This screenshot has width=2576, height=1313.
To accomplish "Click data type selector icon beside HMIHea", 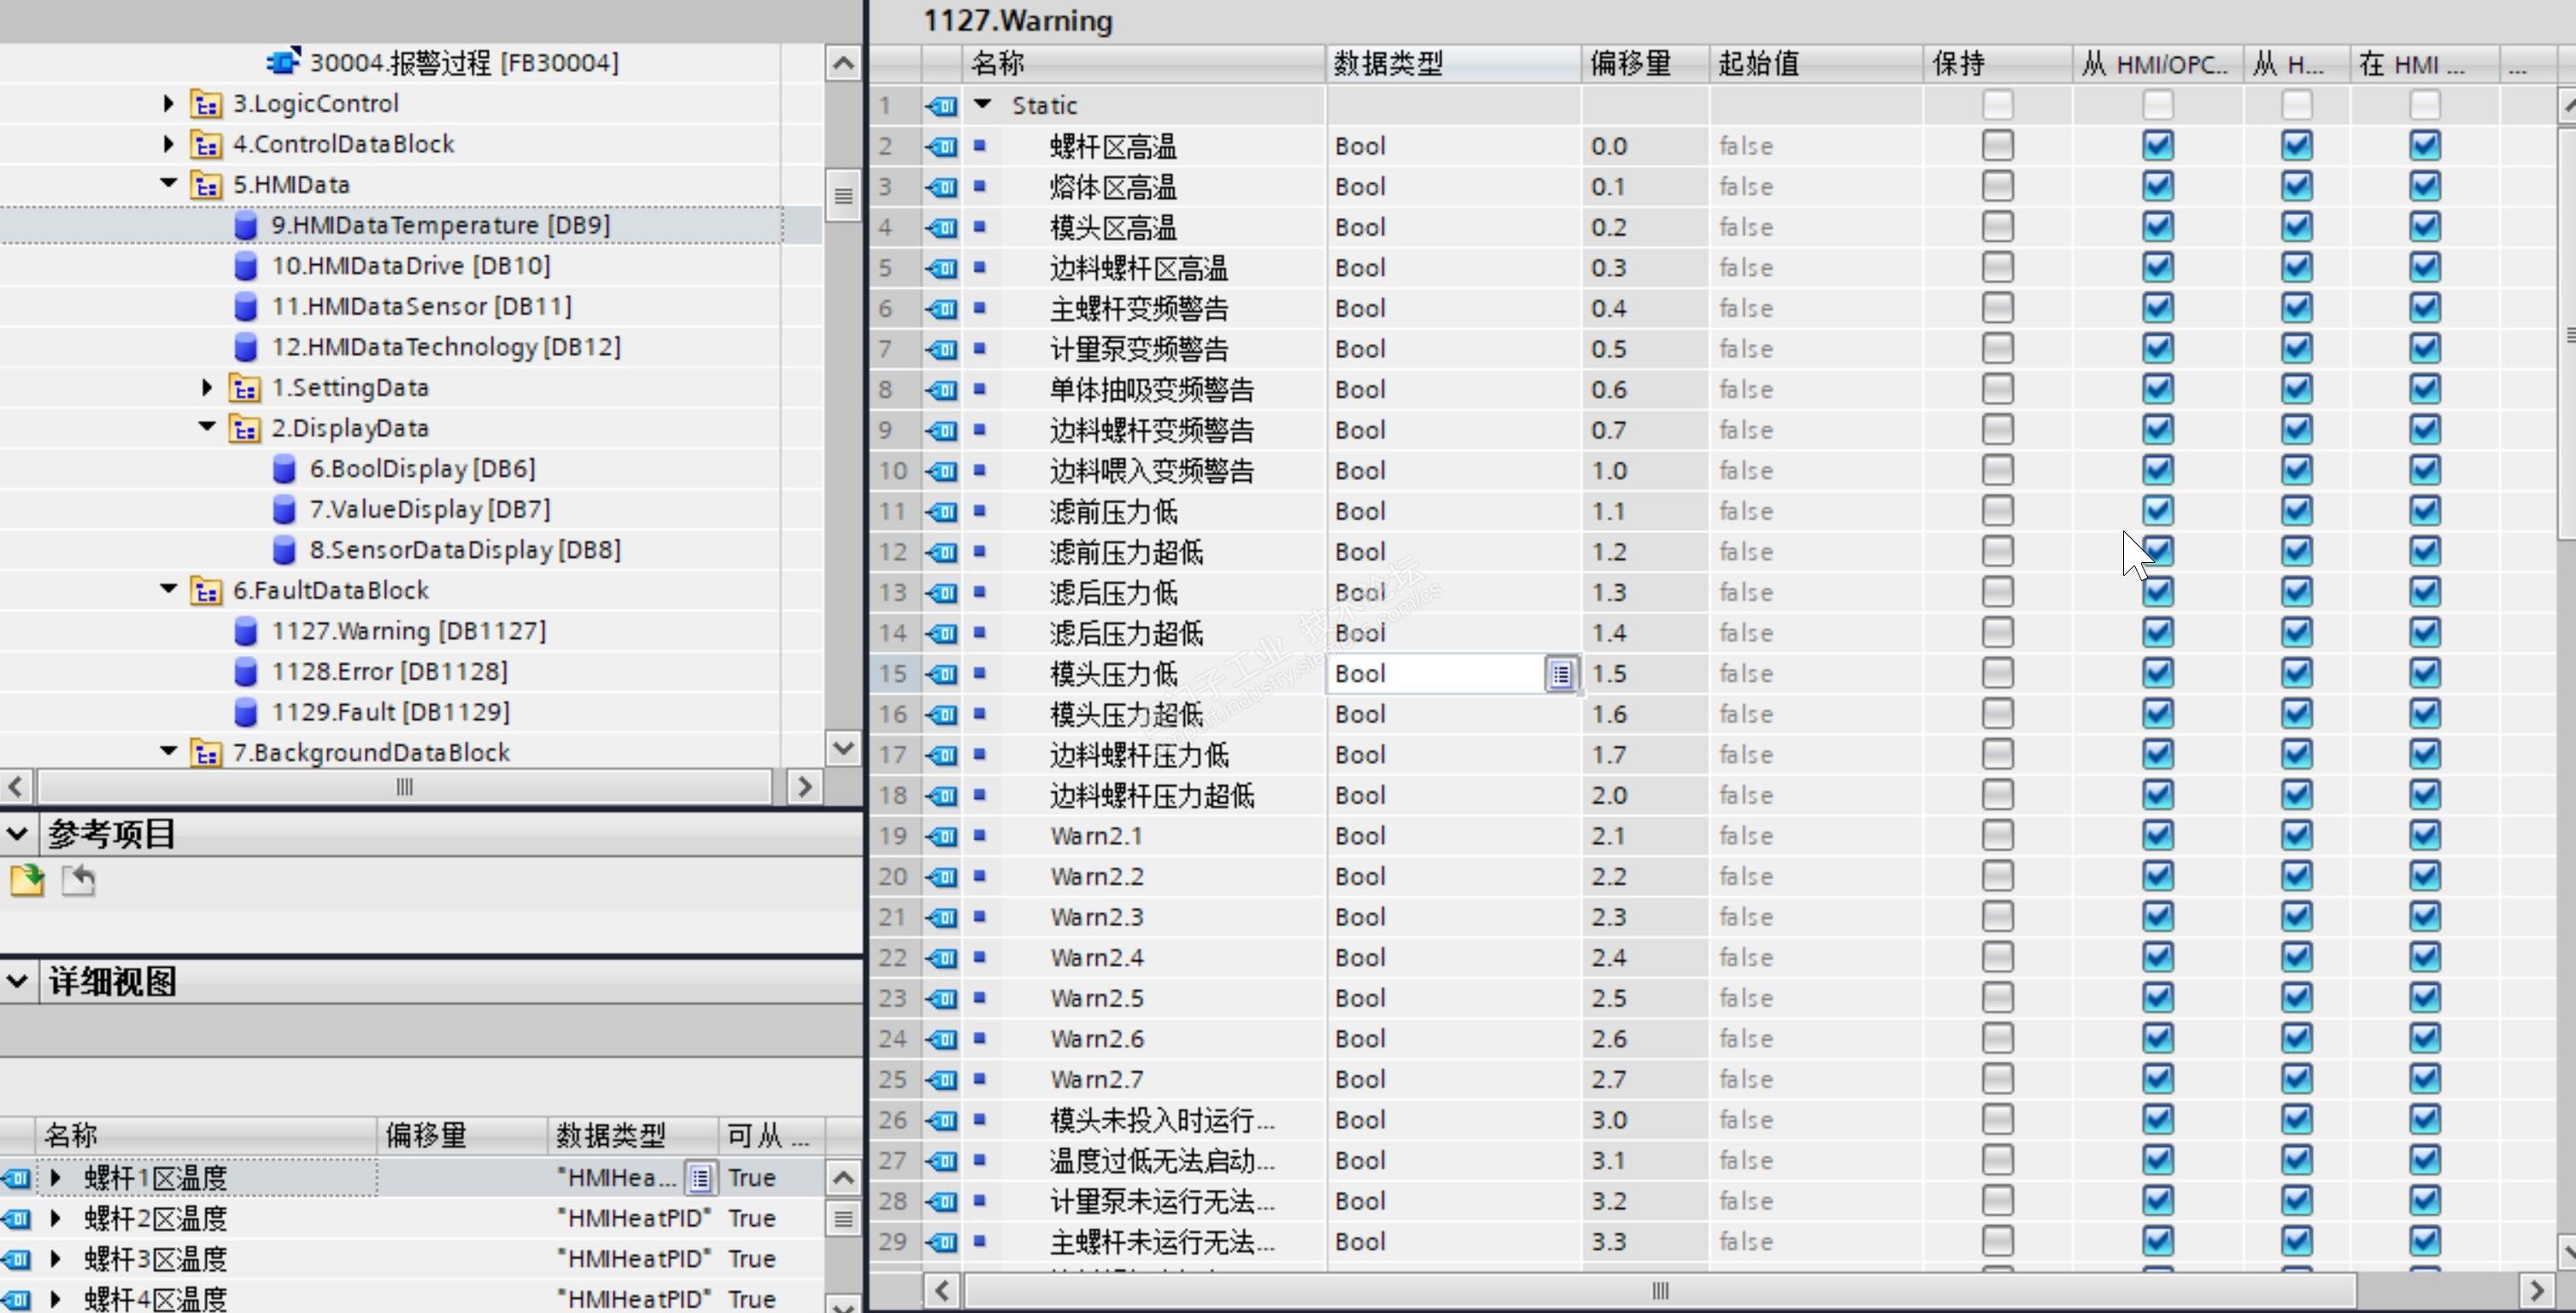I will click(701, 1178).
